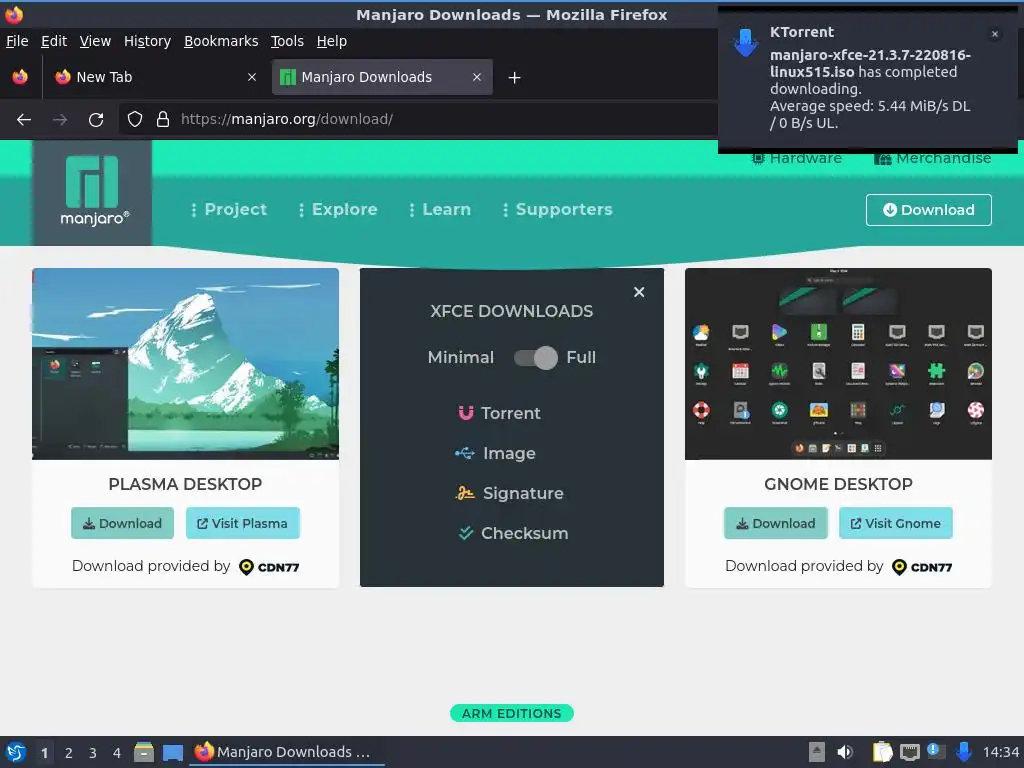Switch to virtual desktop 3

click(93, 753)
